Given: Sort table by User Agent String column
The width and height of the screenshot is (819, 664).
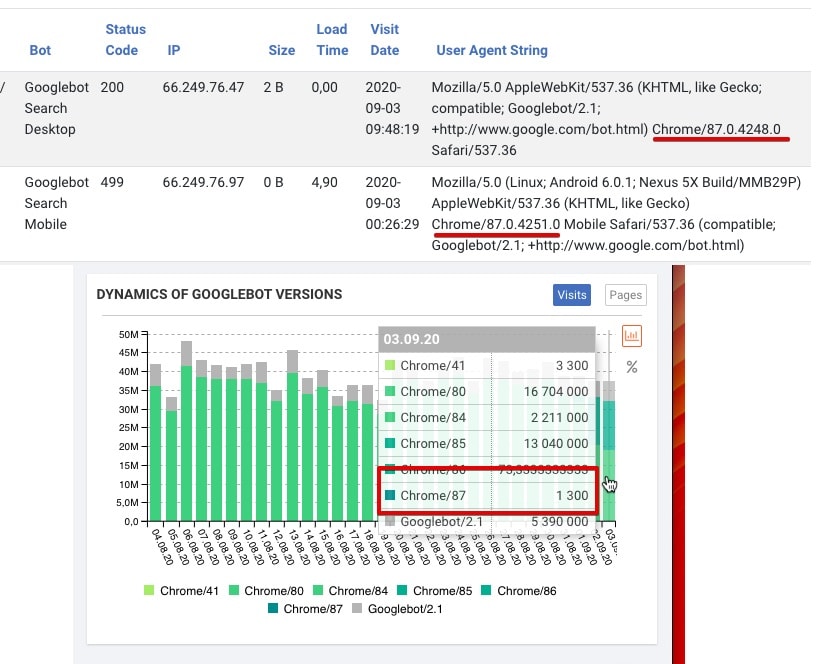Looking at the screenshot, I should (492, 50).
